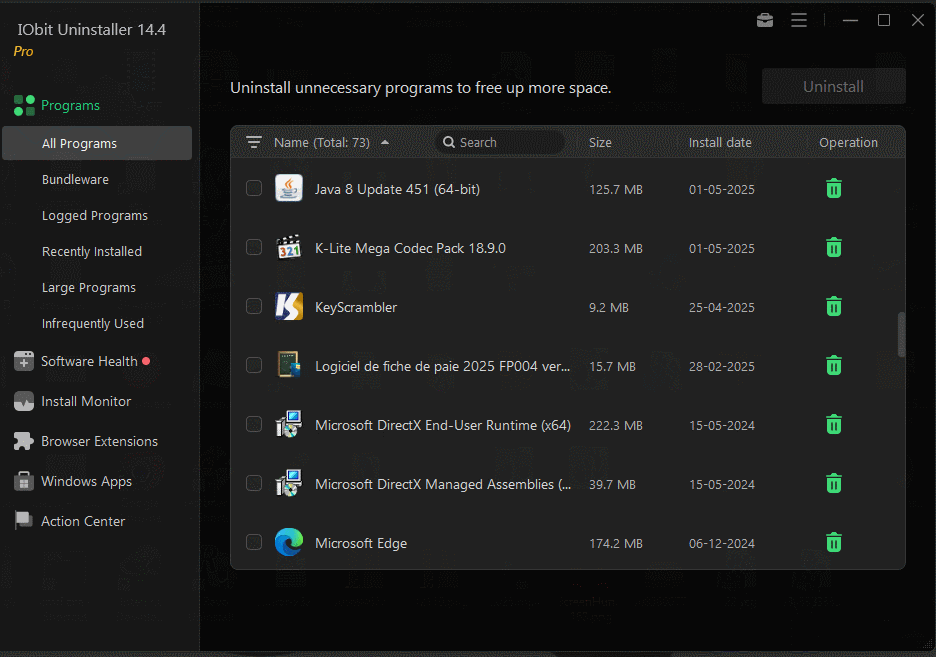This screenshot has width=936, height=657.
Task: Click the Logiciel de fiche de paie icon
Action: (x=289, y=365)
